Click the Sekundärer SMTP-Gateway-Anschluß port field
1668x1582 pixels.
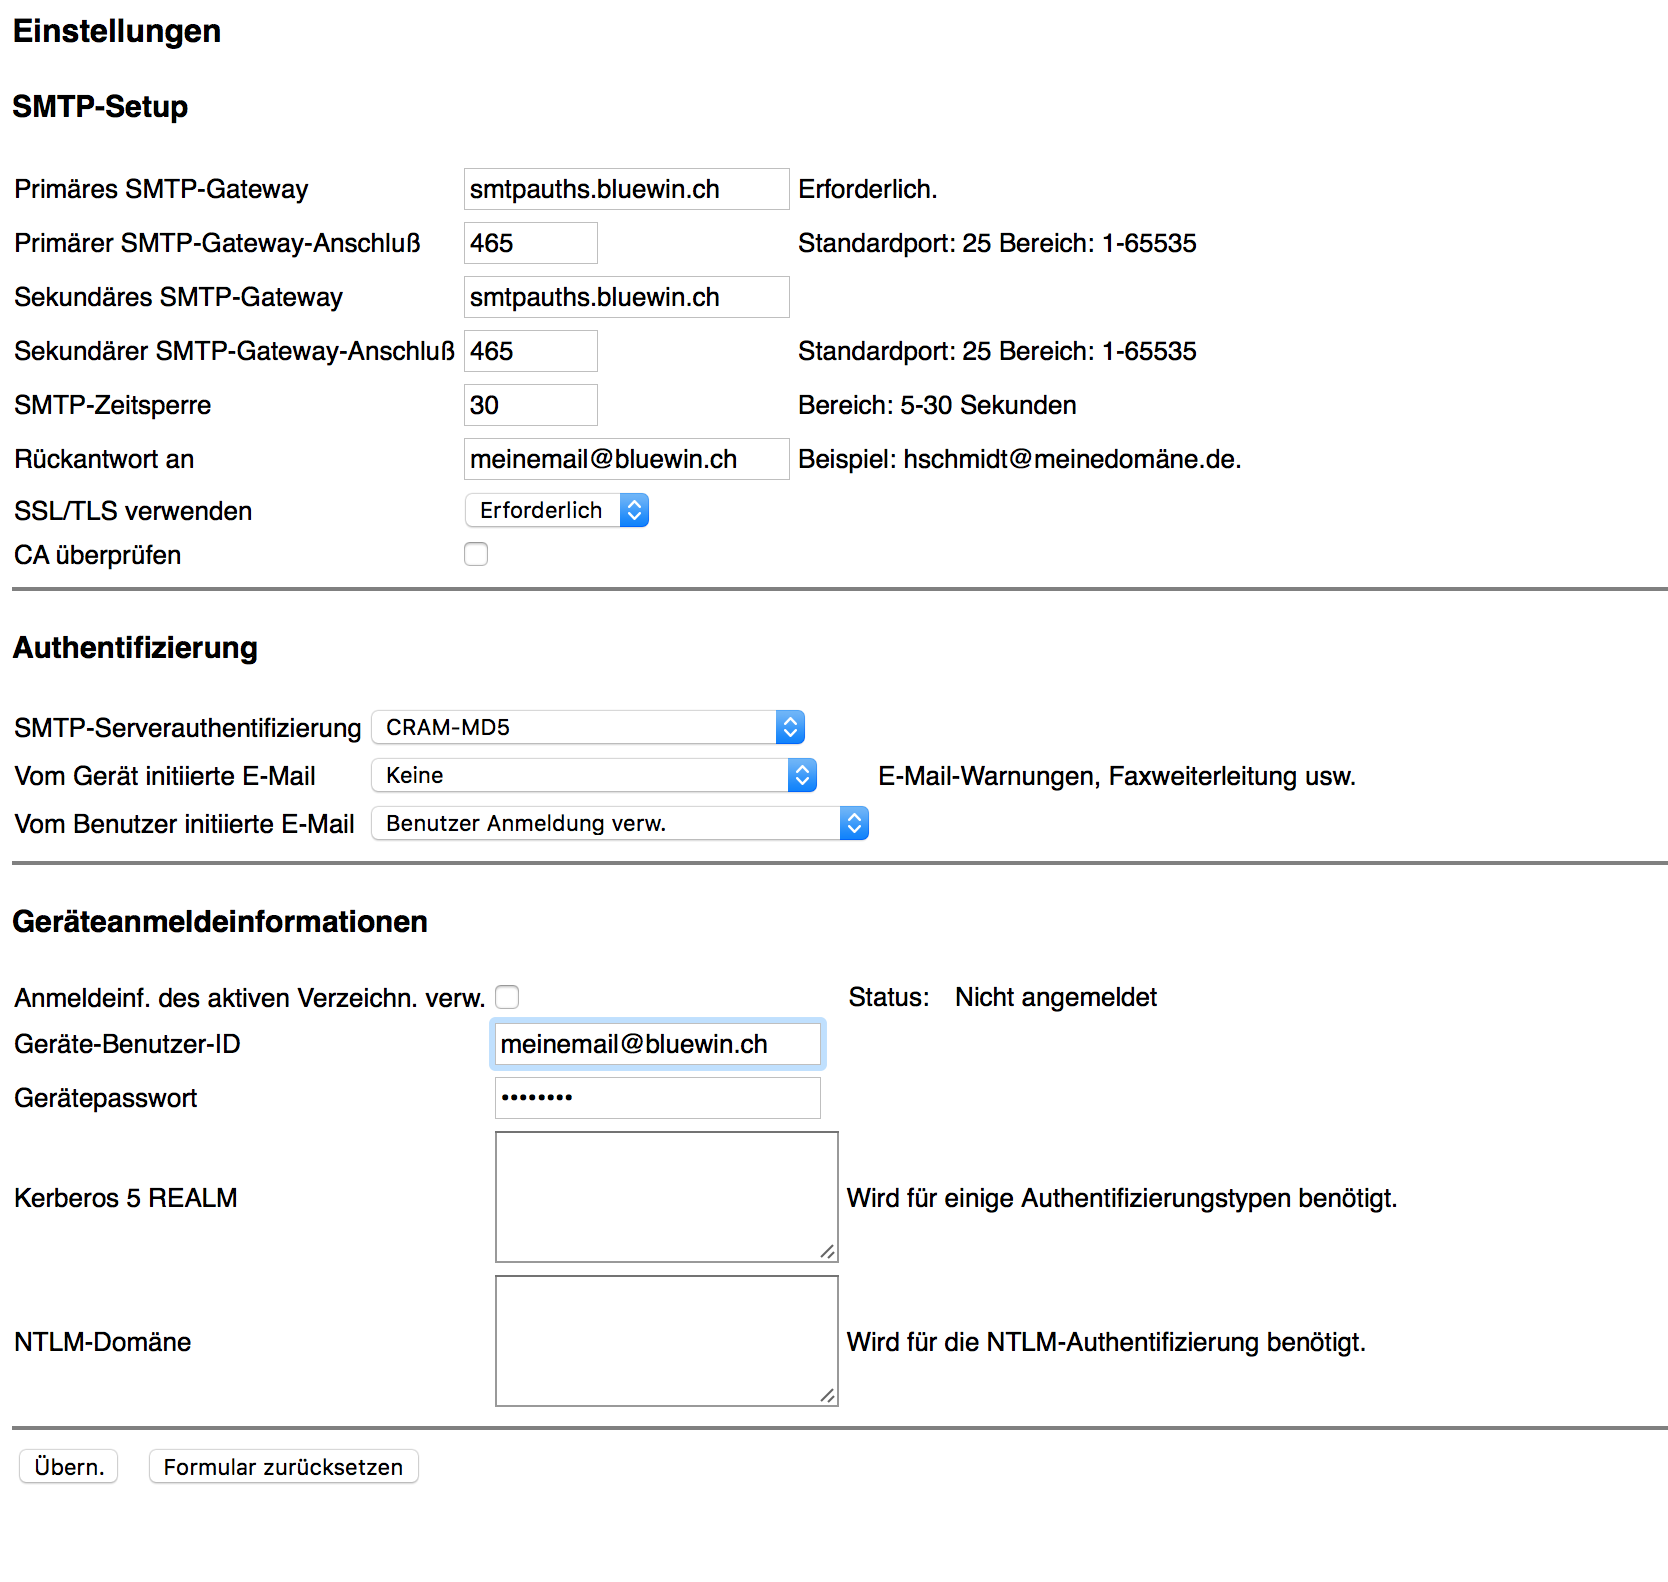(x=530, y=351)
